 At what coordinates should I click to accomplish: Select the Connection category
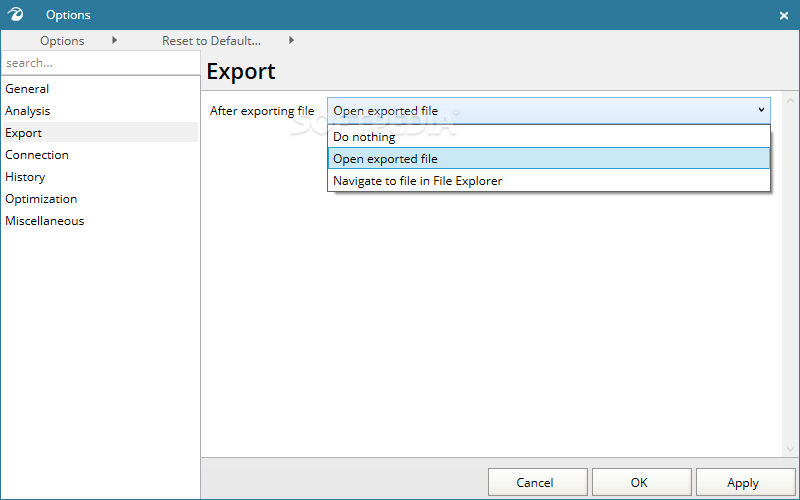point(101,155)
